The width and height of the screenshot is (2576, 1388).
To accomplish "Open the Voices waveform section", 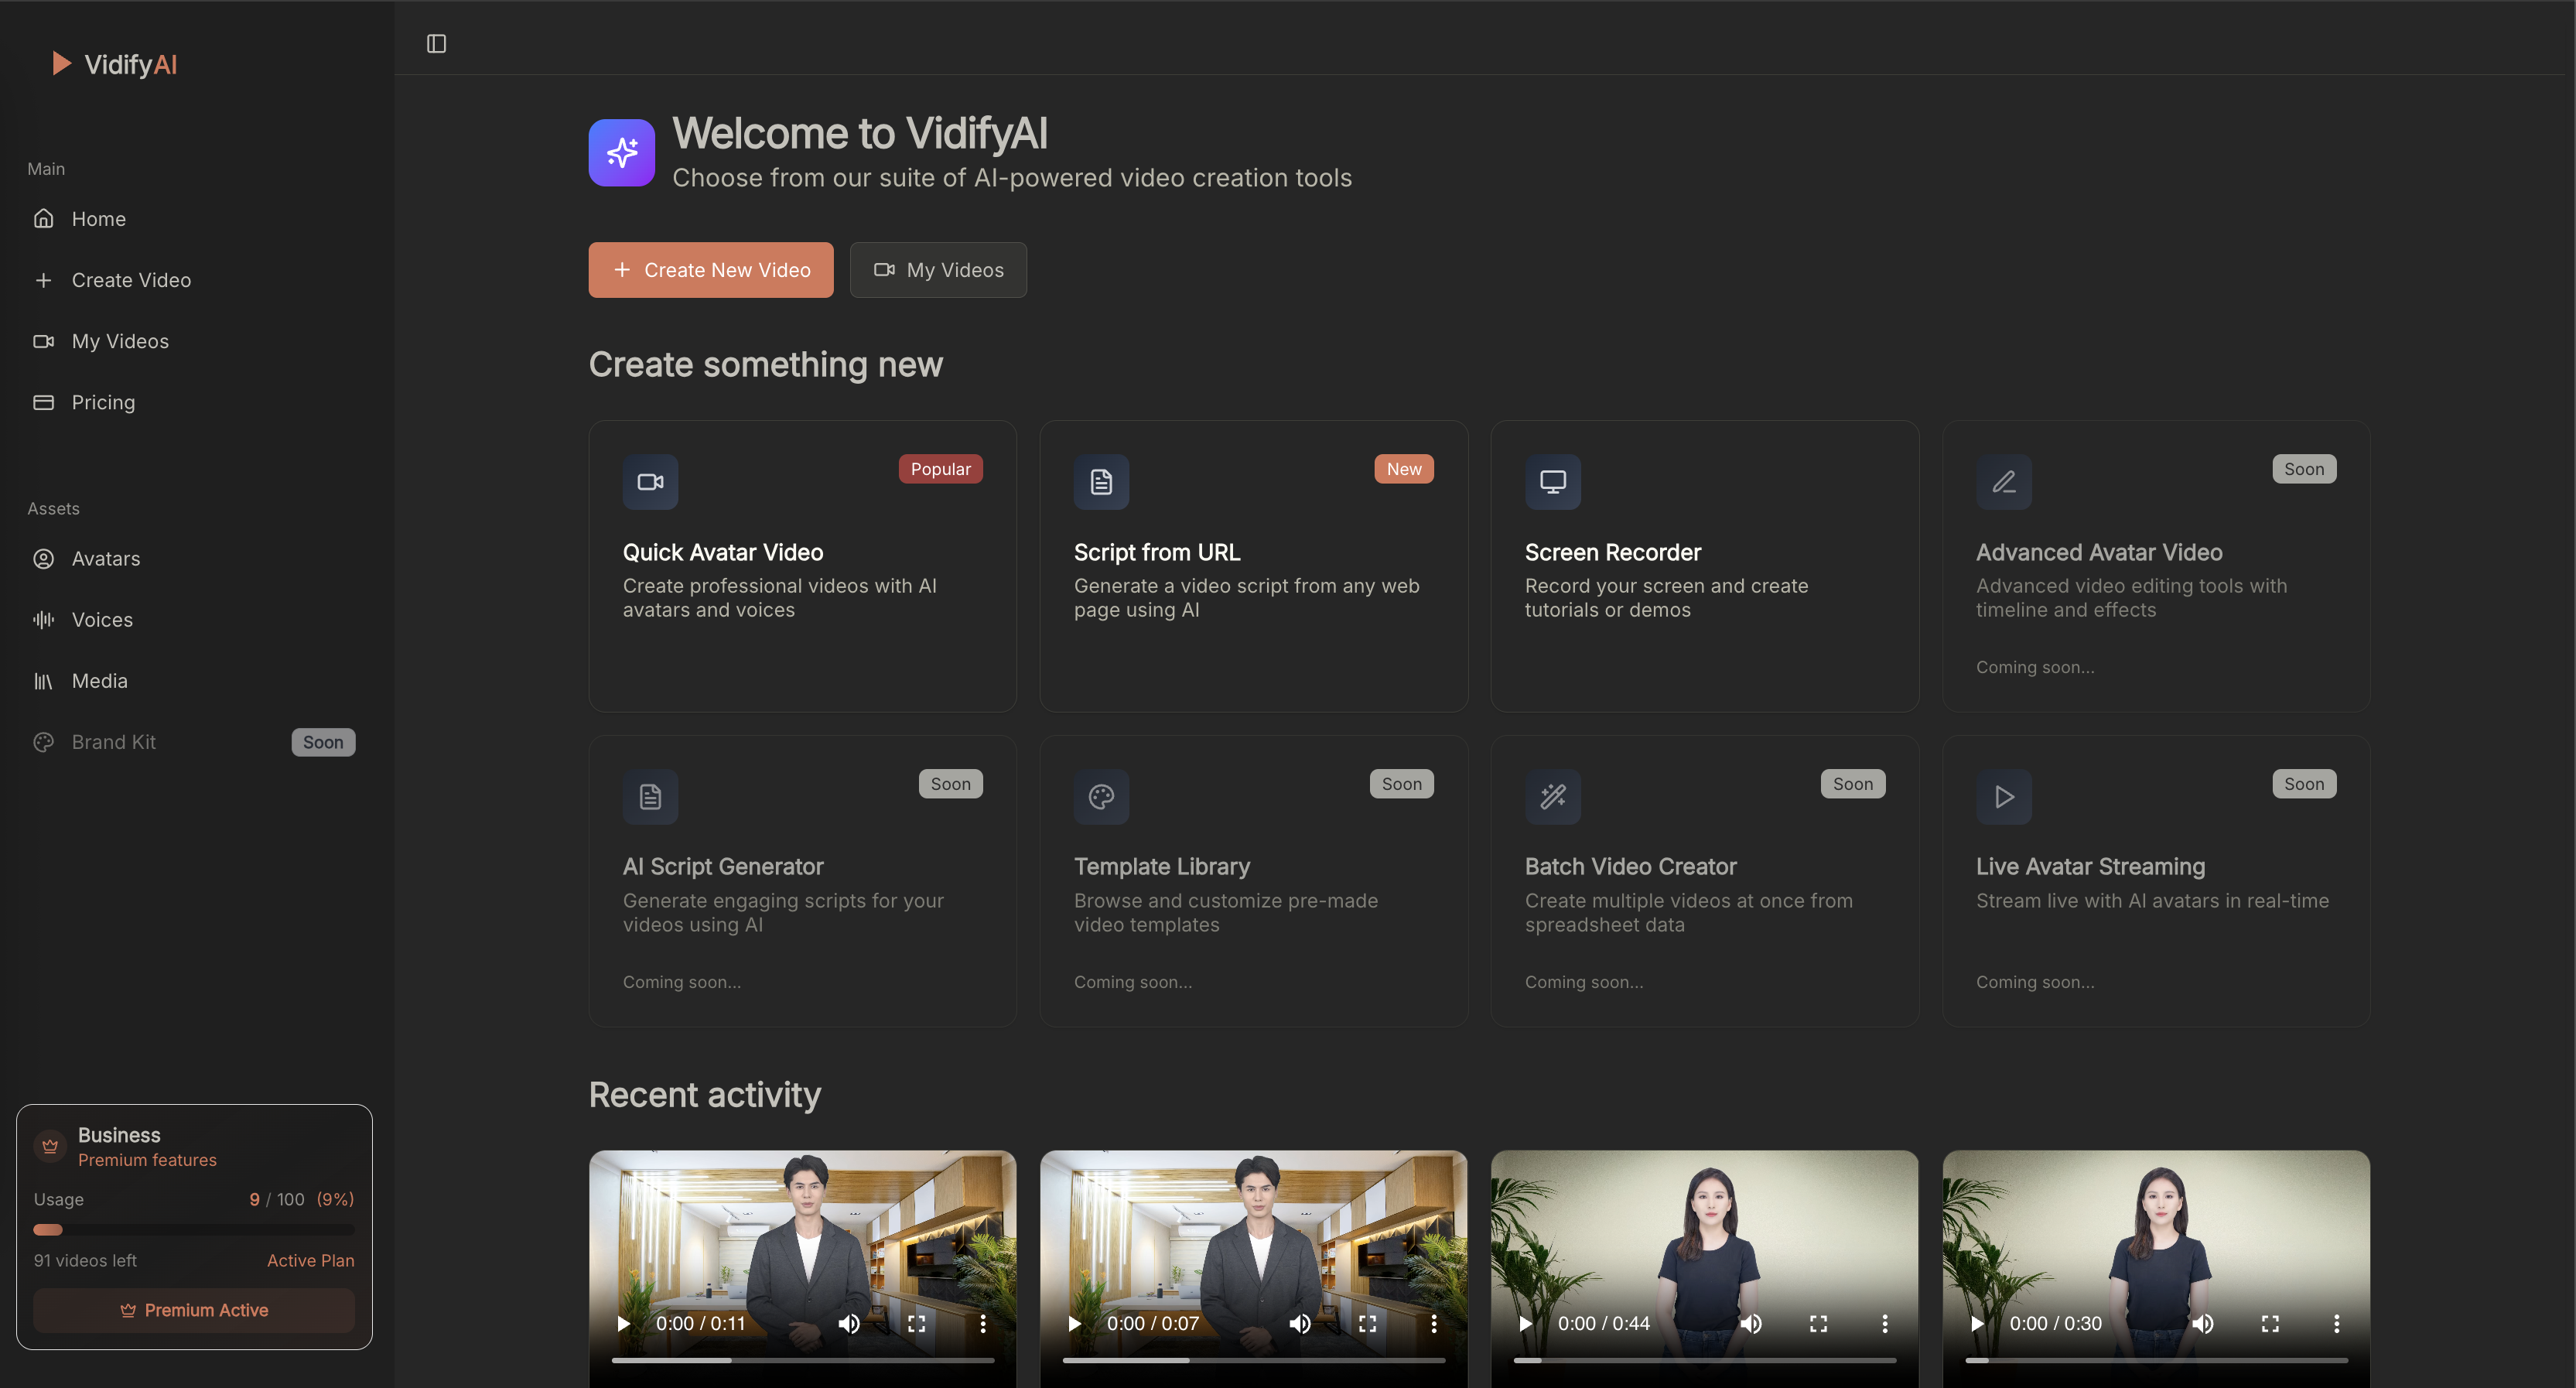I will 101,619.
